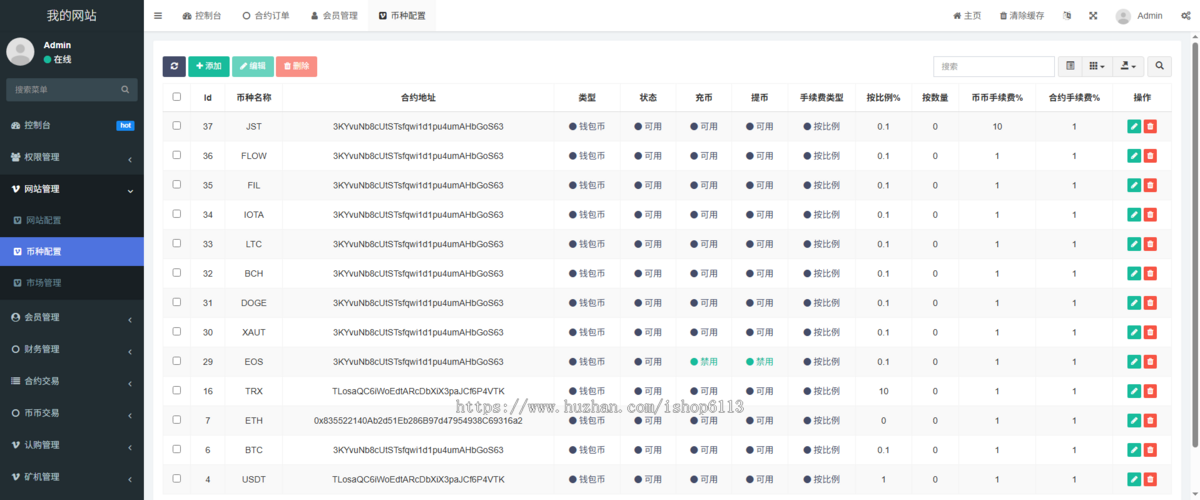Open the columns grid dropdown
The image size is (1200, 500).
click(1097, 66)
